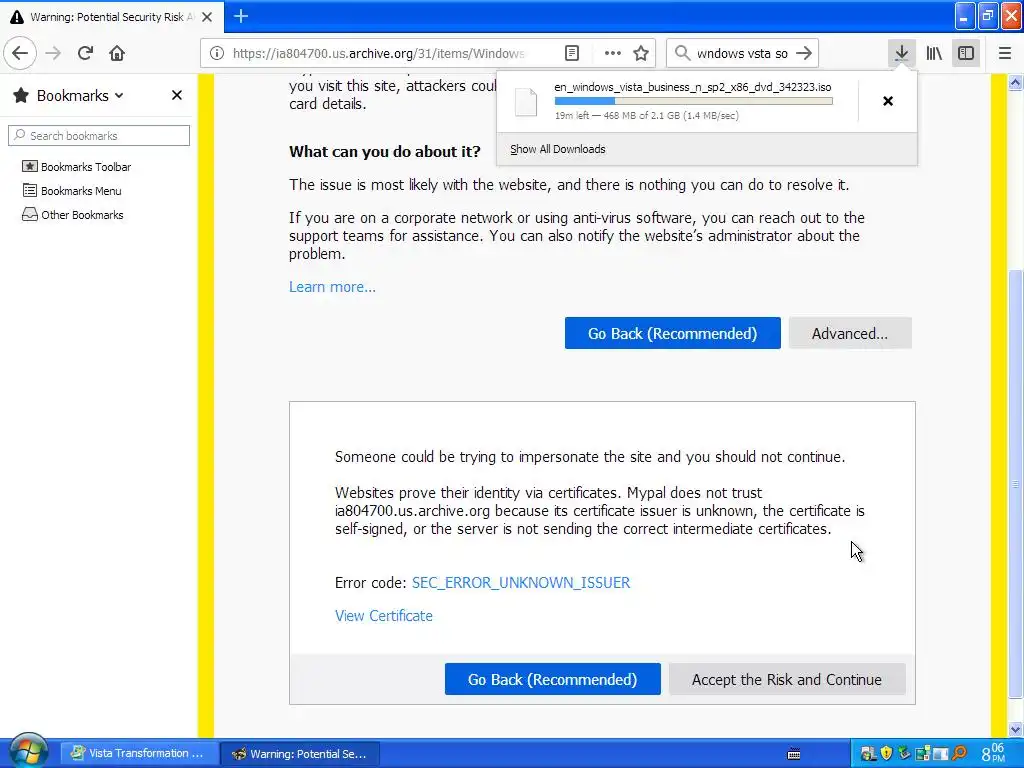
Task: Show site information icon in address bar
Action: click(217, 53)
